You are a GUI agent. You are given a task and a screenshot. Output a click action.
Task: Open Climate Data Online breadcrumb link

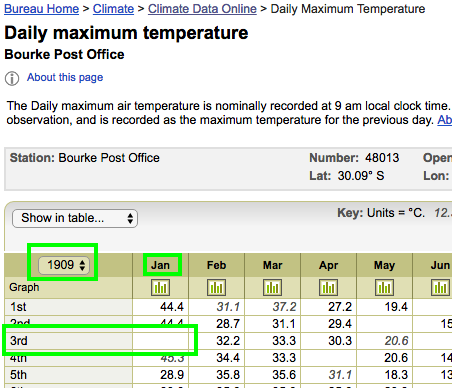click(202, 9)
